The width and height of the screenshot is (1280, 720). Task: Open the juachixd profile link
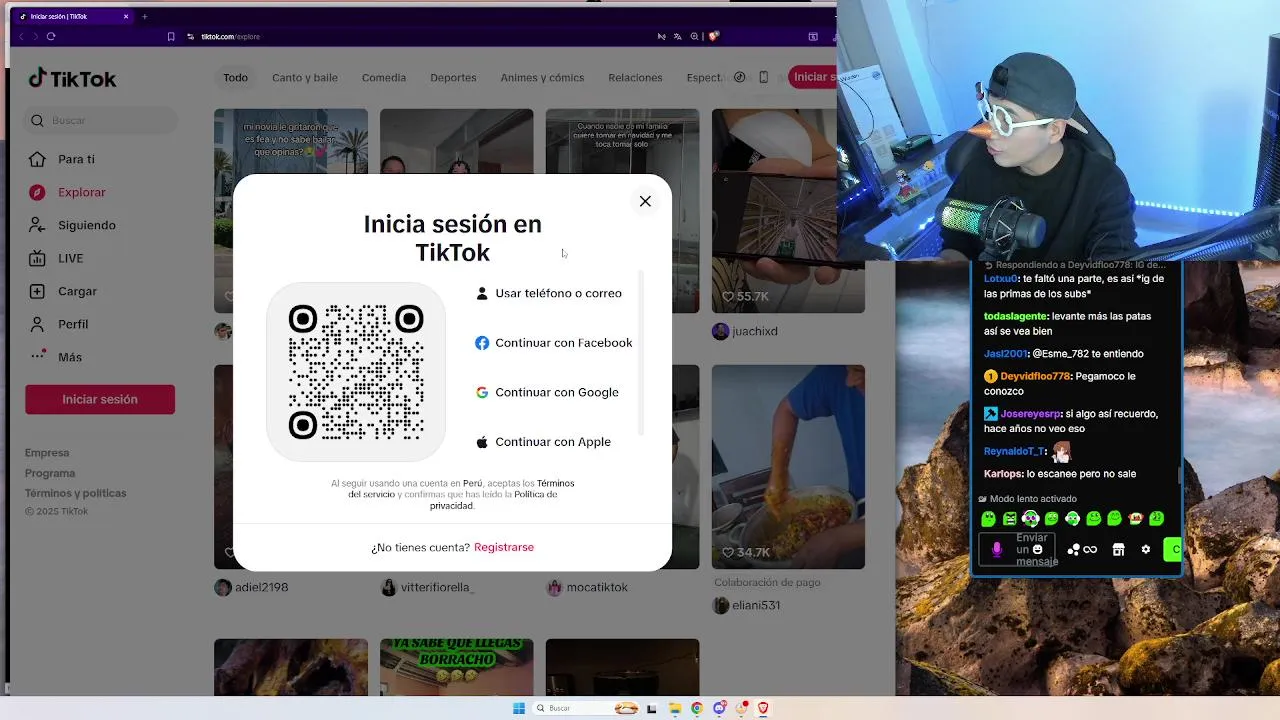pos(754,331)
